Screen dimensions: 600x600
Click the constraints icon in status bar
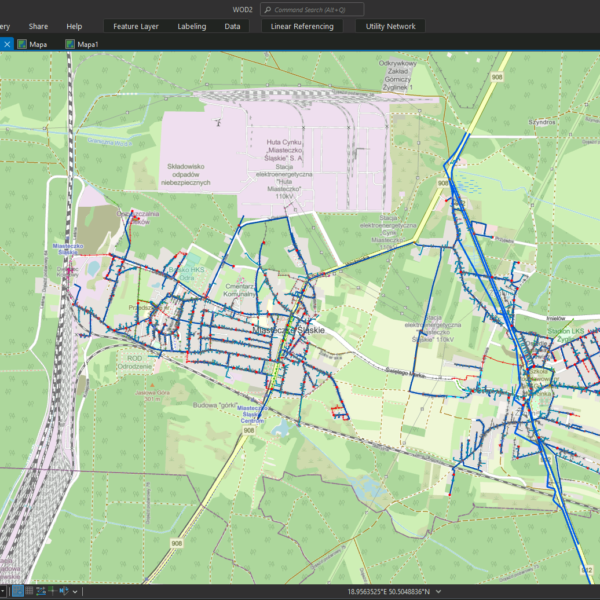[41, 591]
